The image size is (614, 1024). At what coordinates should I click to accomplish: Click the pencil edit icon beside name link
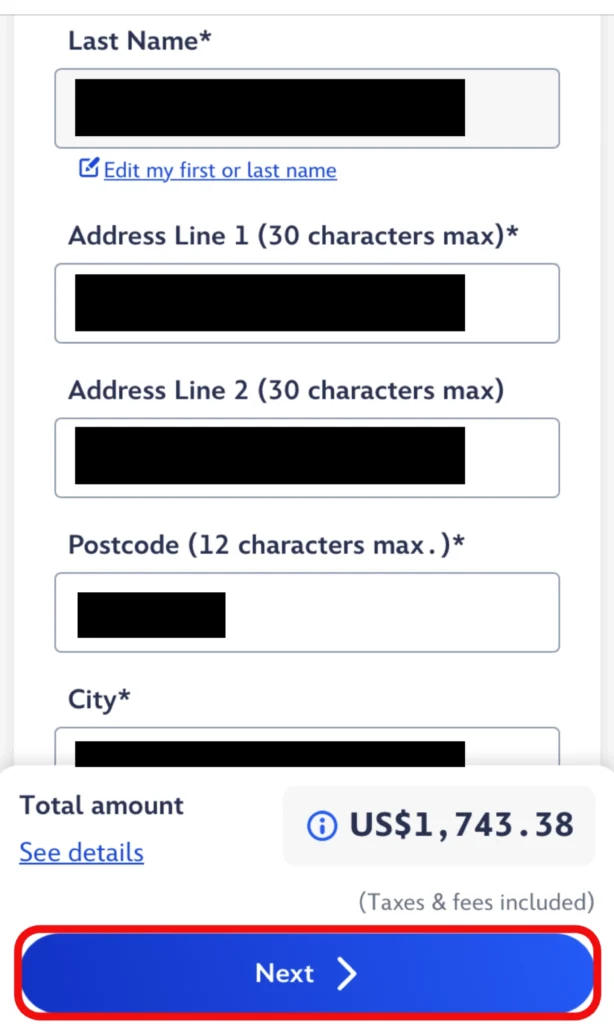coord(89,169)
